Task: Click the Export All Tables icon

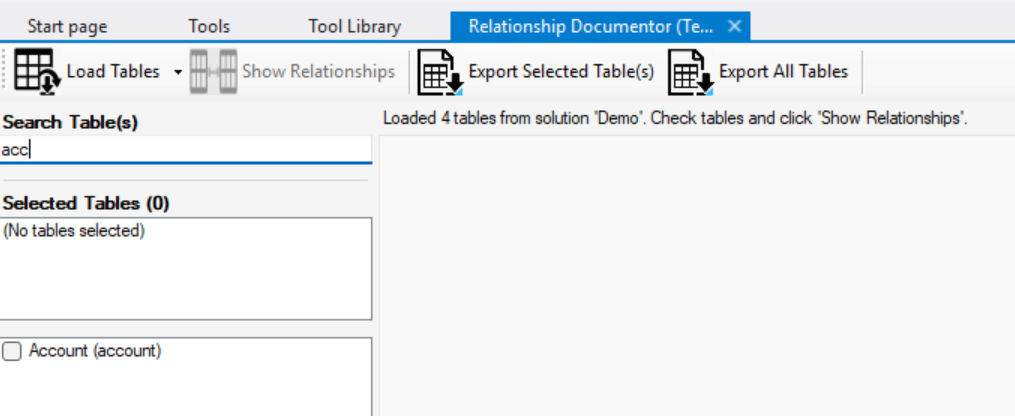Action: coord(690,71)
